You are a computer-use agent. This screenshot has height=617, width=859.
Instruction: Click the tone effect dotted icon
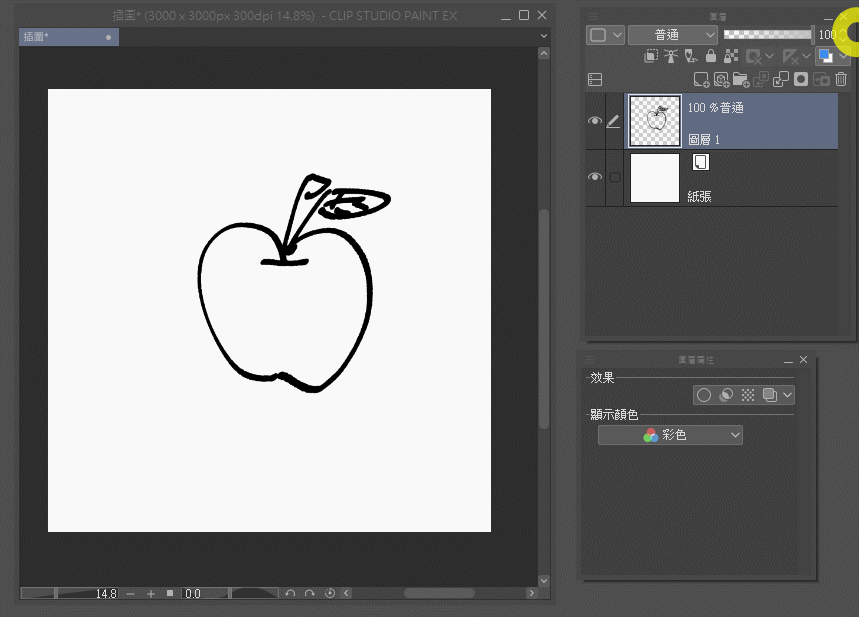tap(747, 395)
